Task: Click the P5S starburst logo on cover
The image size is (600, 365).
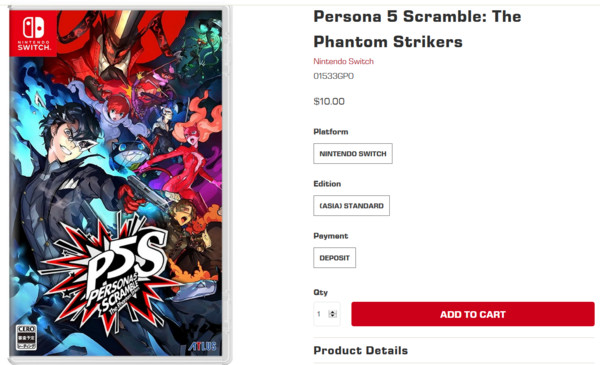Action: tap(113, 274)
